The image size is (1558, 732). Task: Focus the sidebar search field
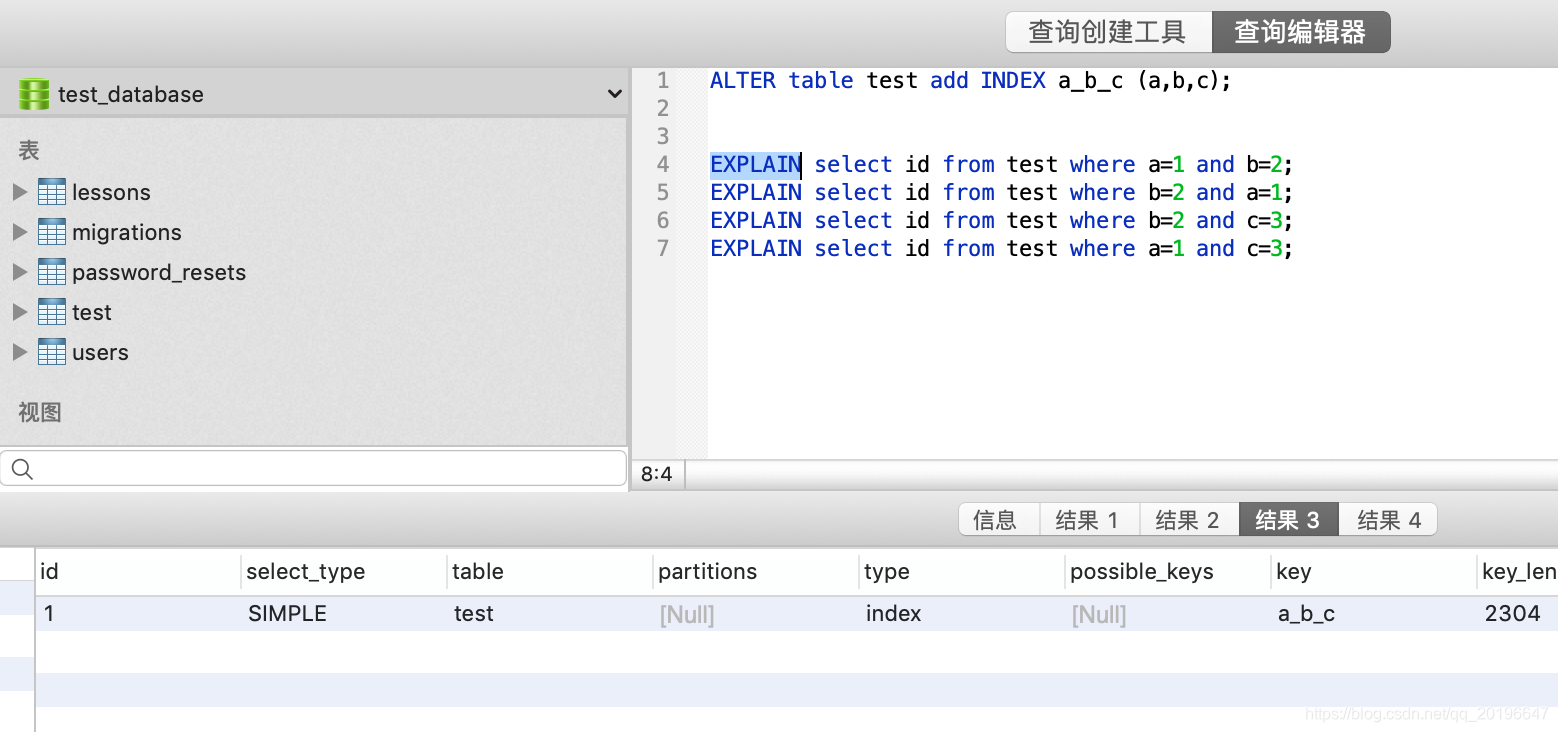tap(314, 469)
